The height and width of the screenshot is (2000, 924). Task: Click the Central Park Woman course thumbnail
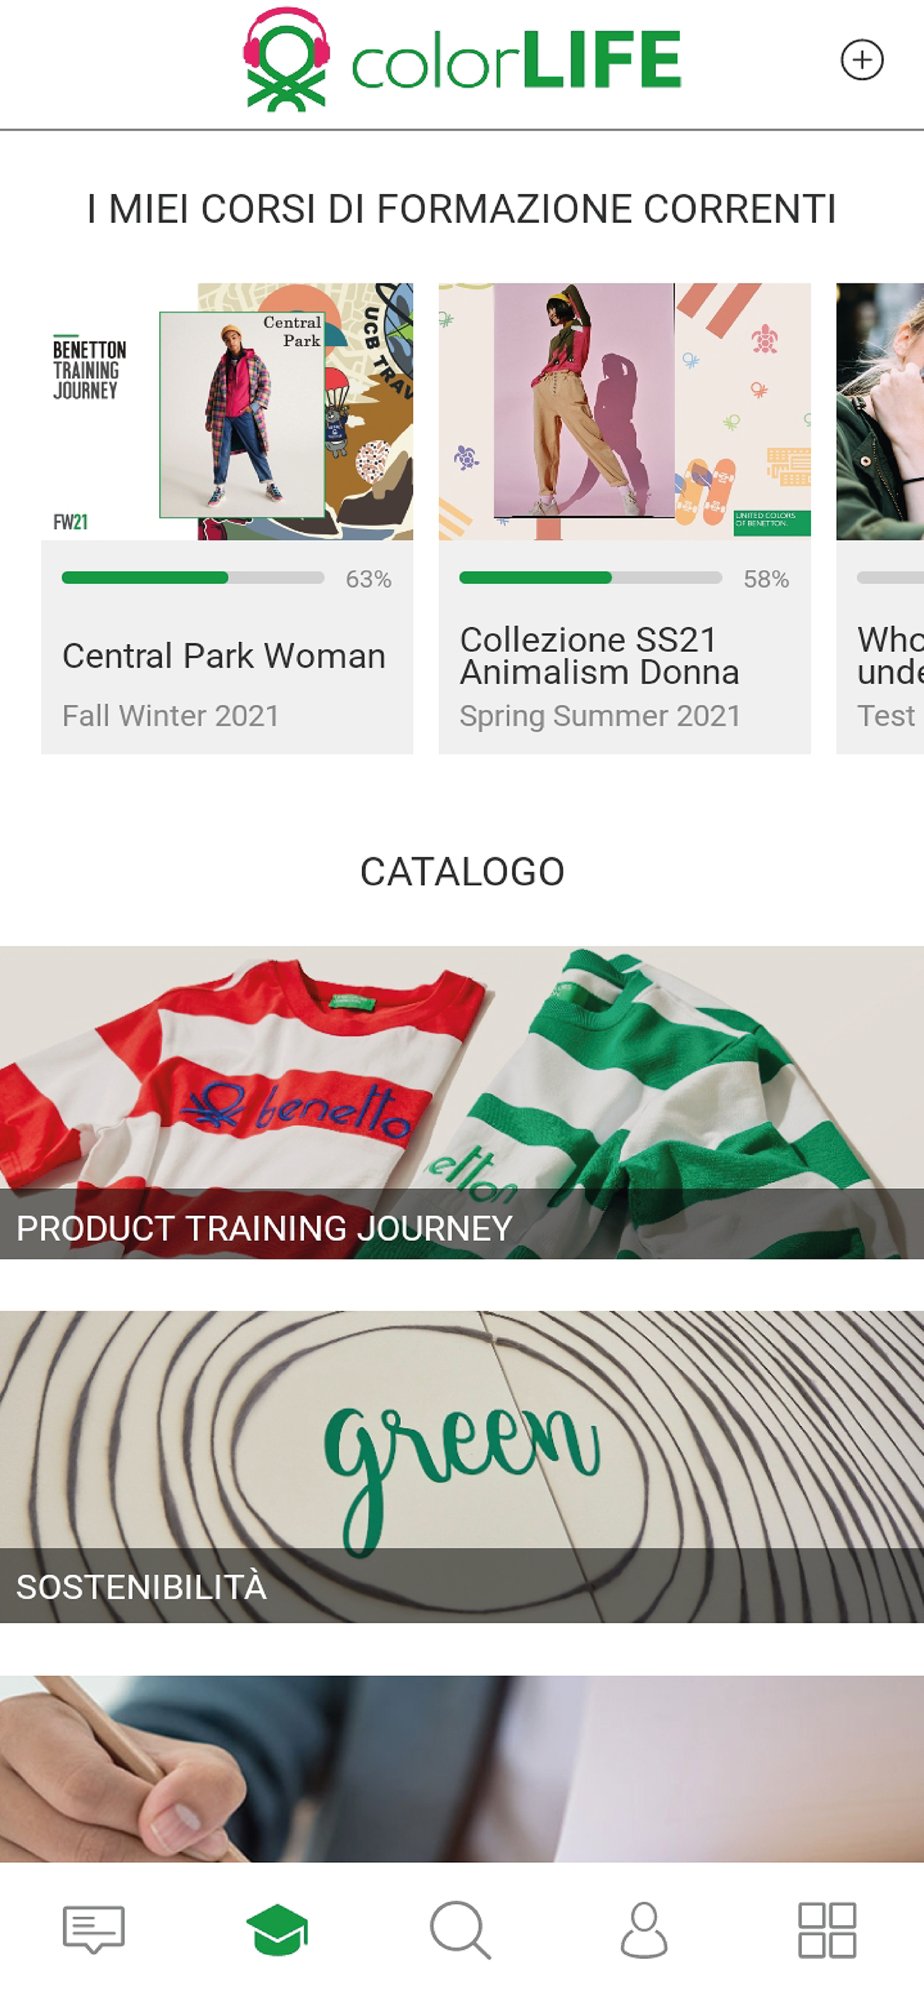pyautogui.click(x=227, y=411)
